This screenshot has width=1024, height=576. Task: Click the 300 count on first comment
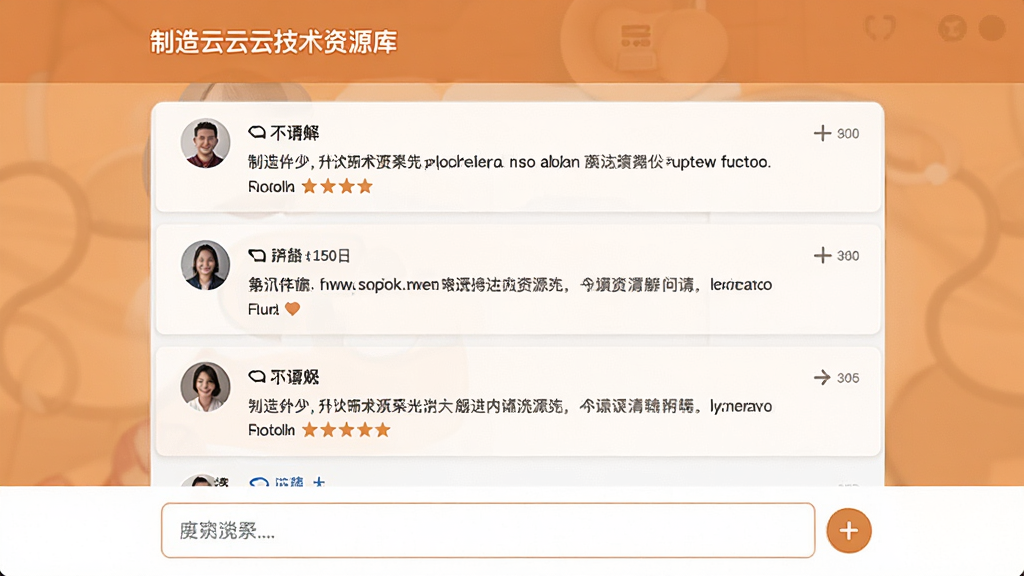click(848, 134)
